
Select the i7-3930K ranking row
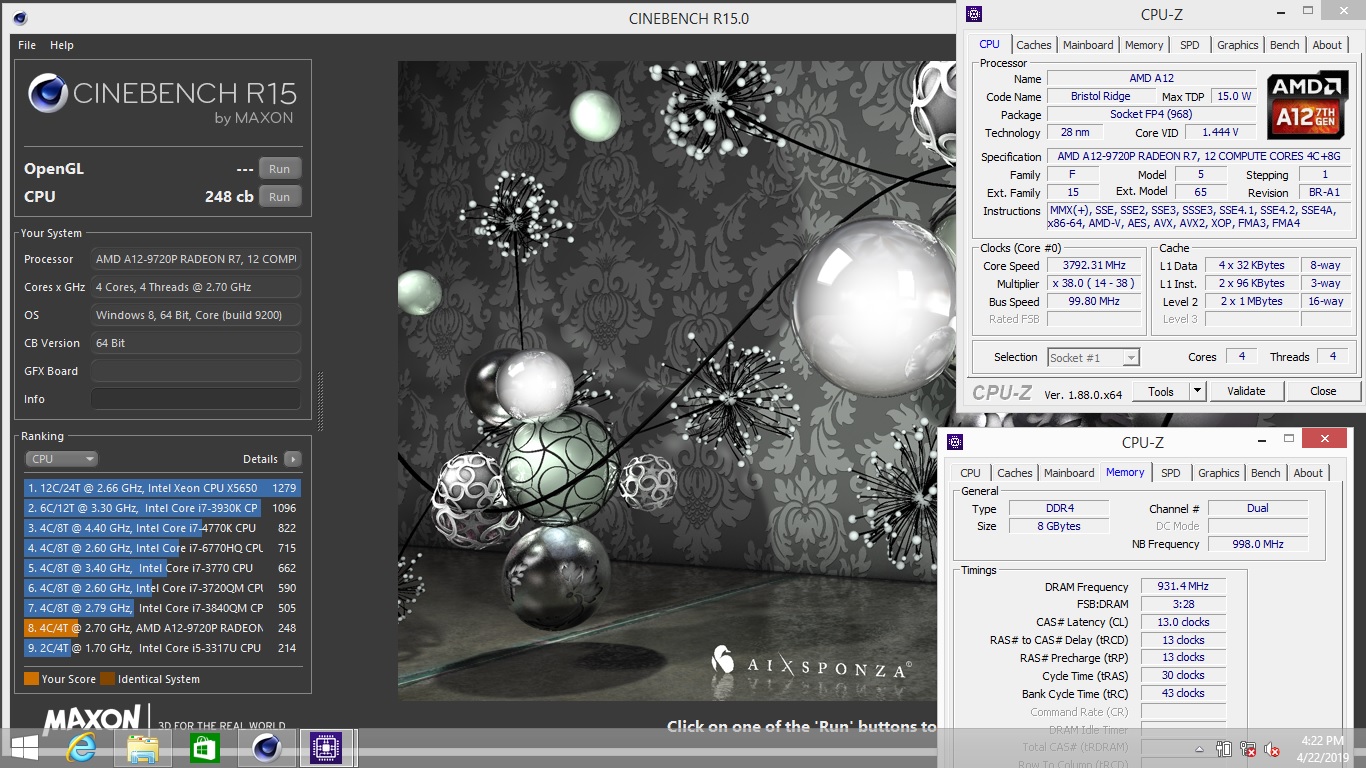tap(163, 508)
